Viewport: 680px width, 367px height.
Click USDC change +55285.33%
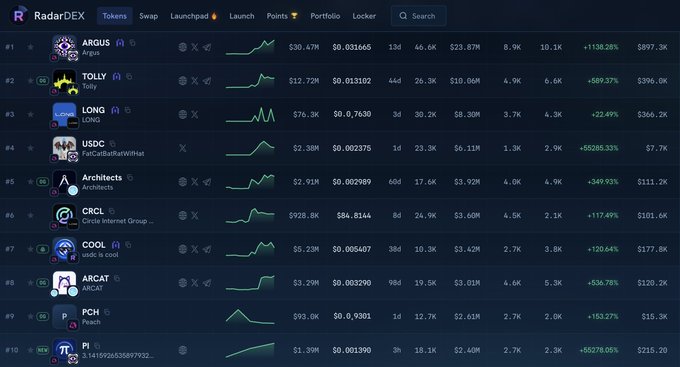click(599, 148)
